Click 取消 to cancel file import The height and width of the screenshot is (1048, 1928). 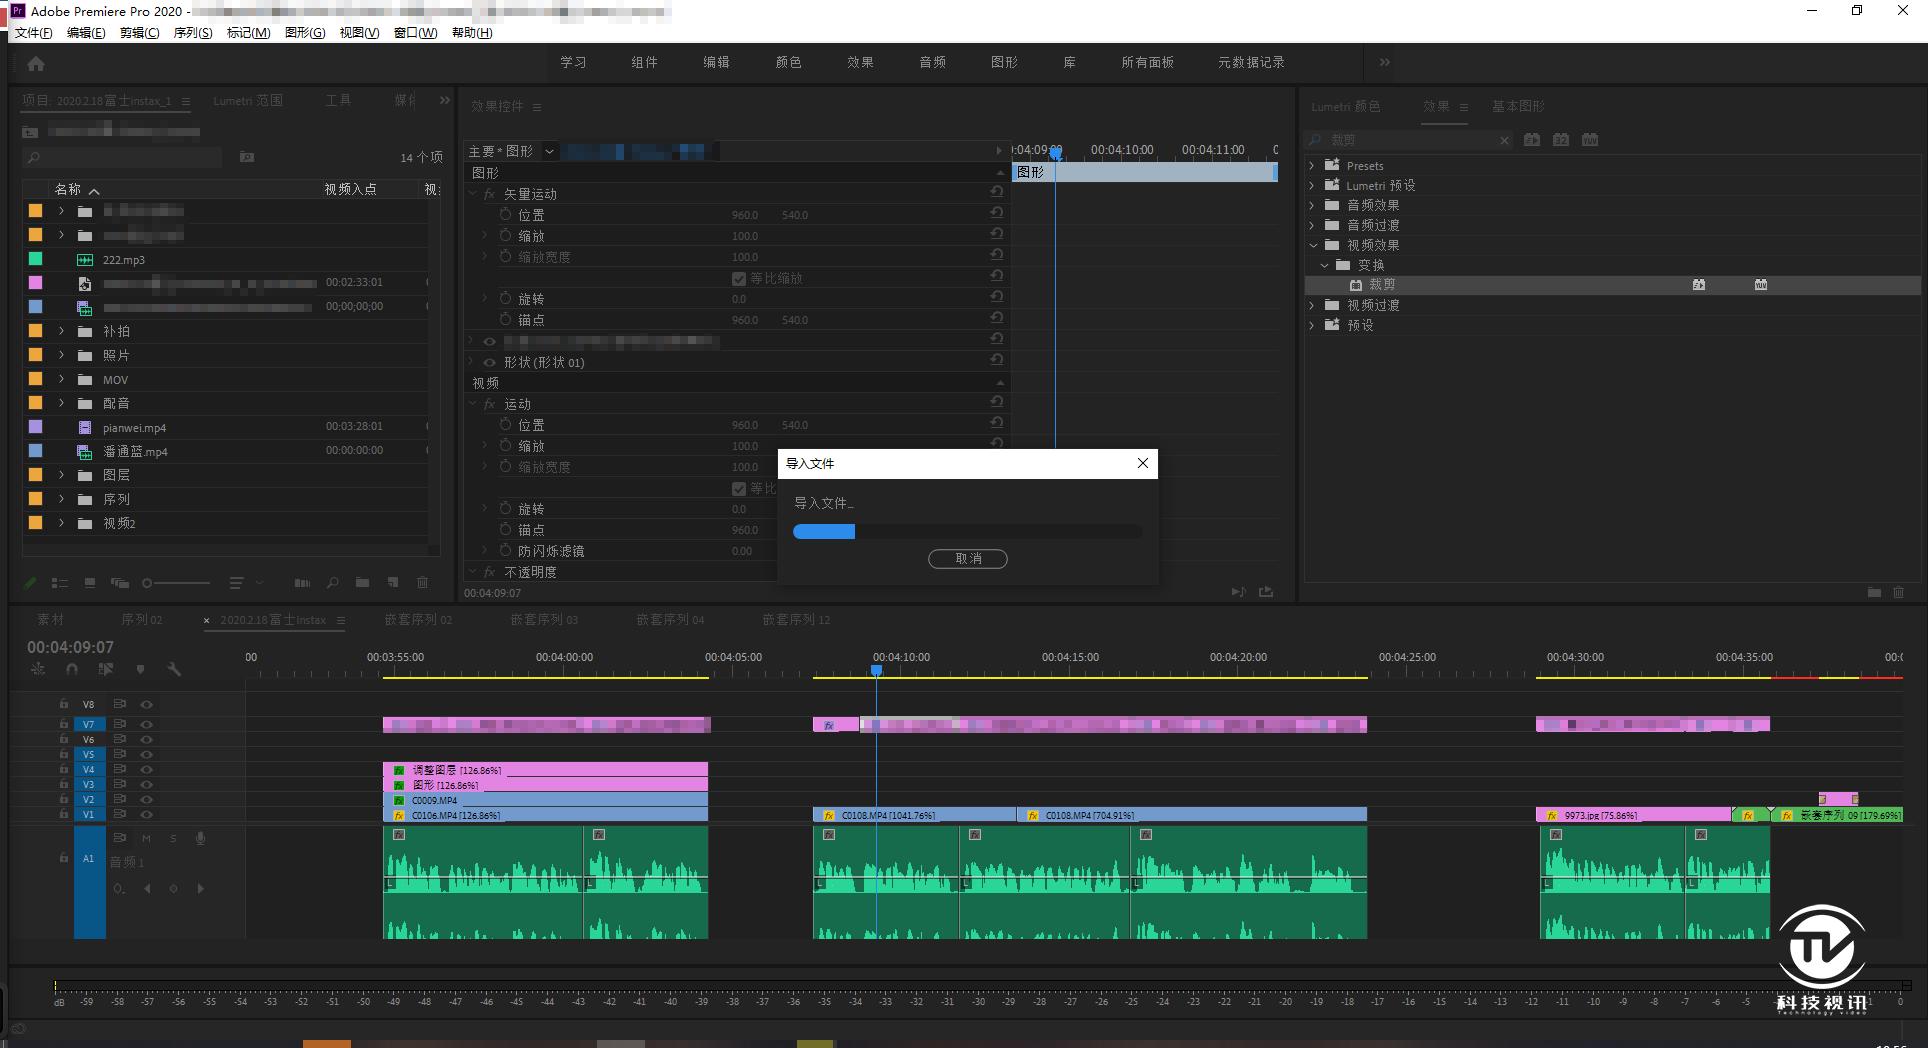point(967,559)
